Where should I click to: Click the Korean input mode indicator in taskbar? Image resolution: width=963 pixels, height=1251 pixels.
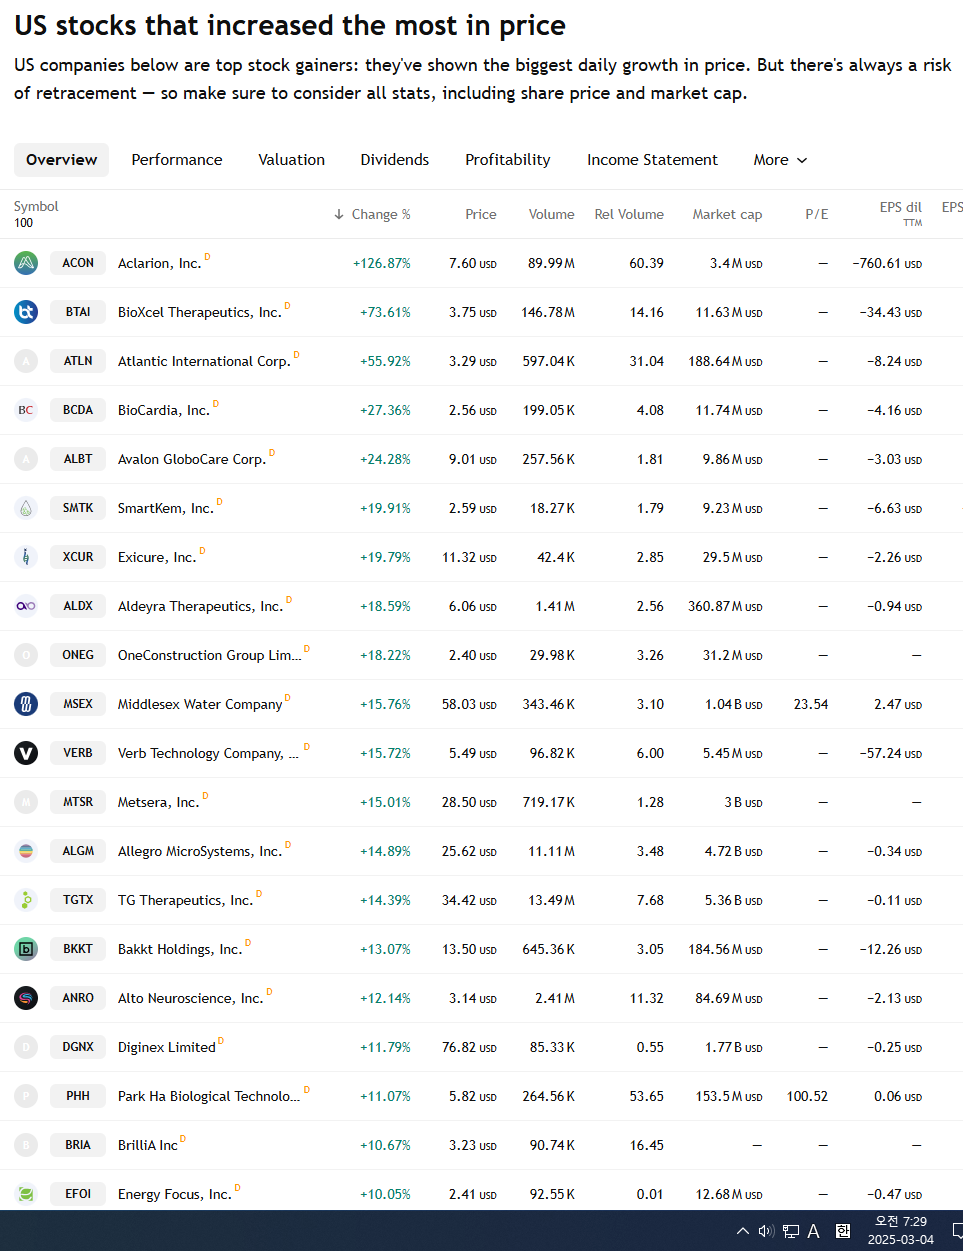tap(843, 1231)
